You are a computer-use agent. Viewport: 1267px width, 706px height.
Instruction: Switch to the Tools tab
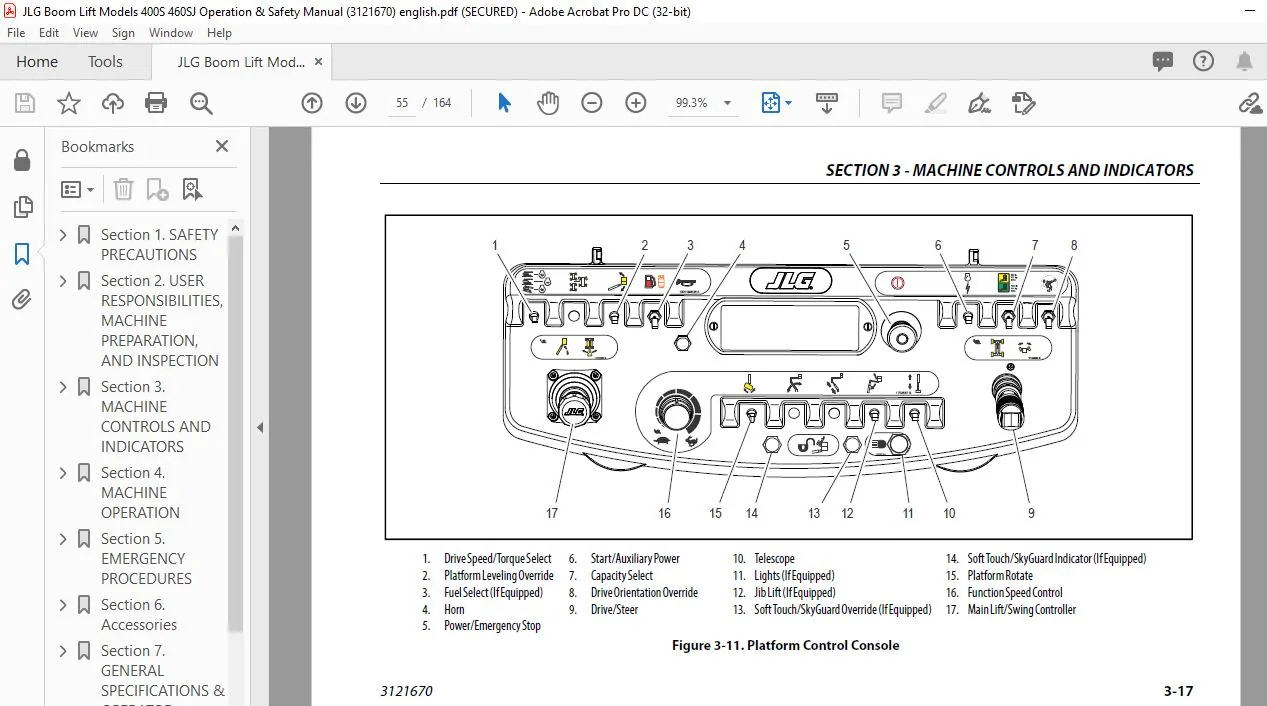pyautogui.click(x=105, y=62)
